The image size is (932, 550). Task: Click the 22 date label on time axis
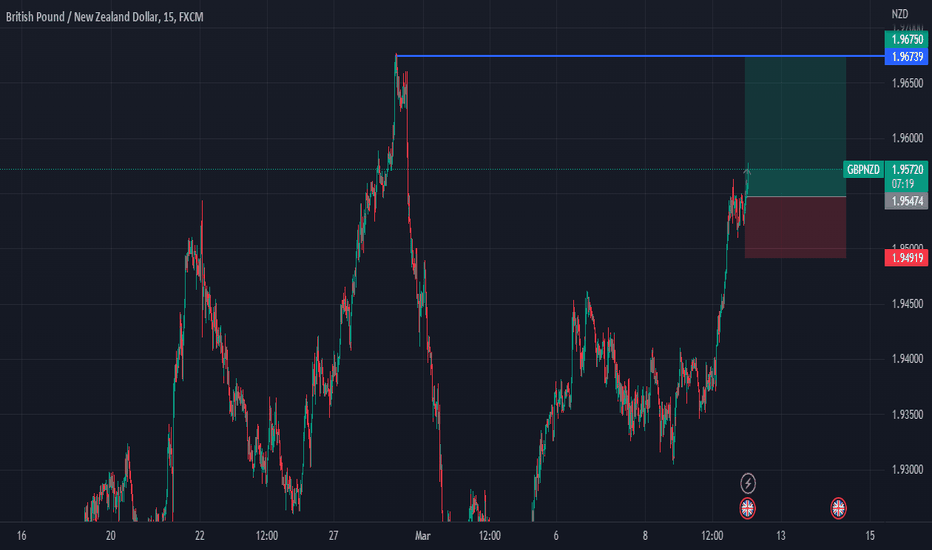pos(200,536)
